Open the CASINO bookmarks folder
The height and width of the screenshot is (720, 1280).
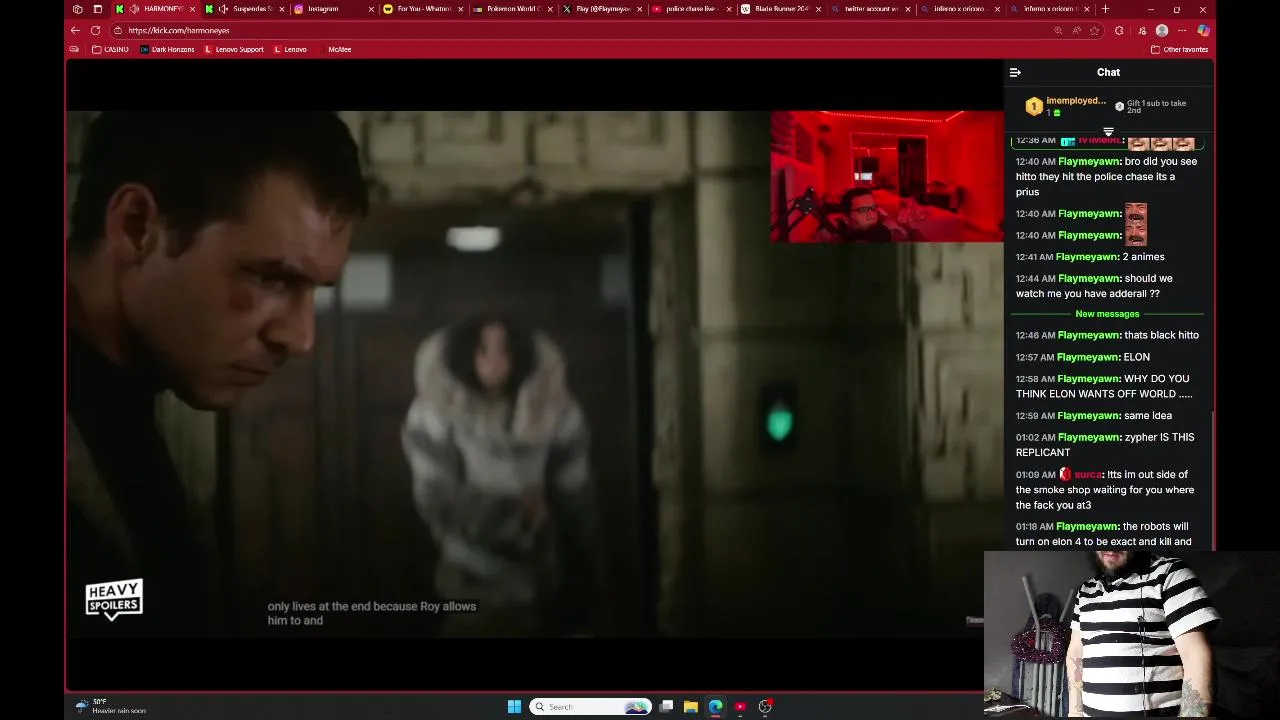[110, 49]
